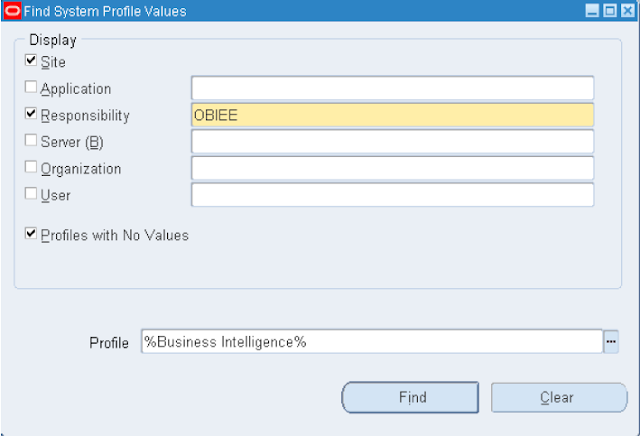This screenshot has height=436, width=640.
Task: Check the Server (B) checkbox
Action: pyautogui.click(x=31, y=141)
